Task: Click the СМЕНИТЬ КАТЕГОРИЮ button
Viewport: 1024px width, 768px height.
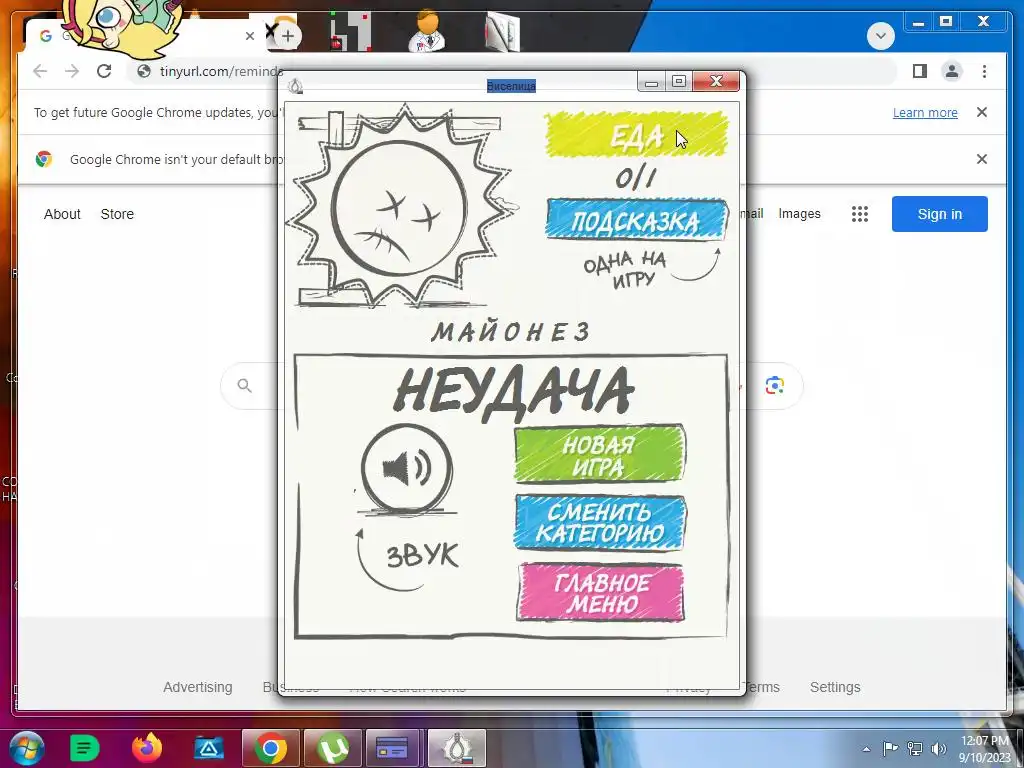Action: tap(600, 522)
